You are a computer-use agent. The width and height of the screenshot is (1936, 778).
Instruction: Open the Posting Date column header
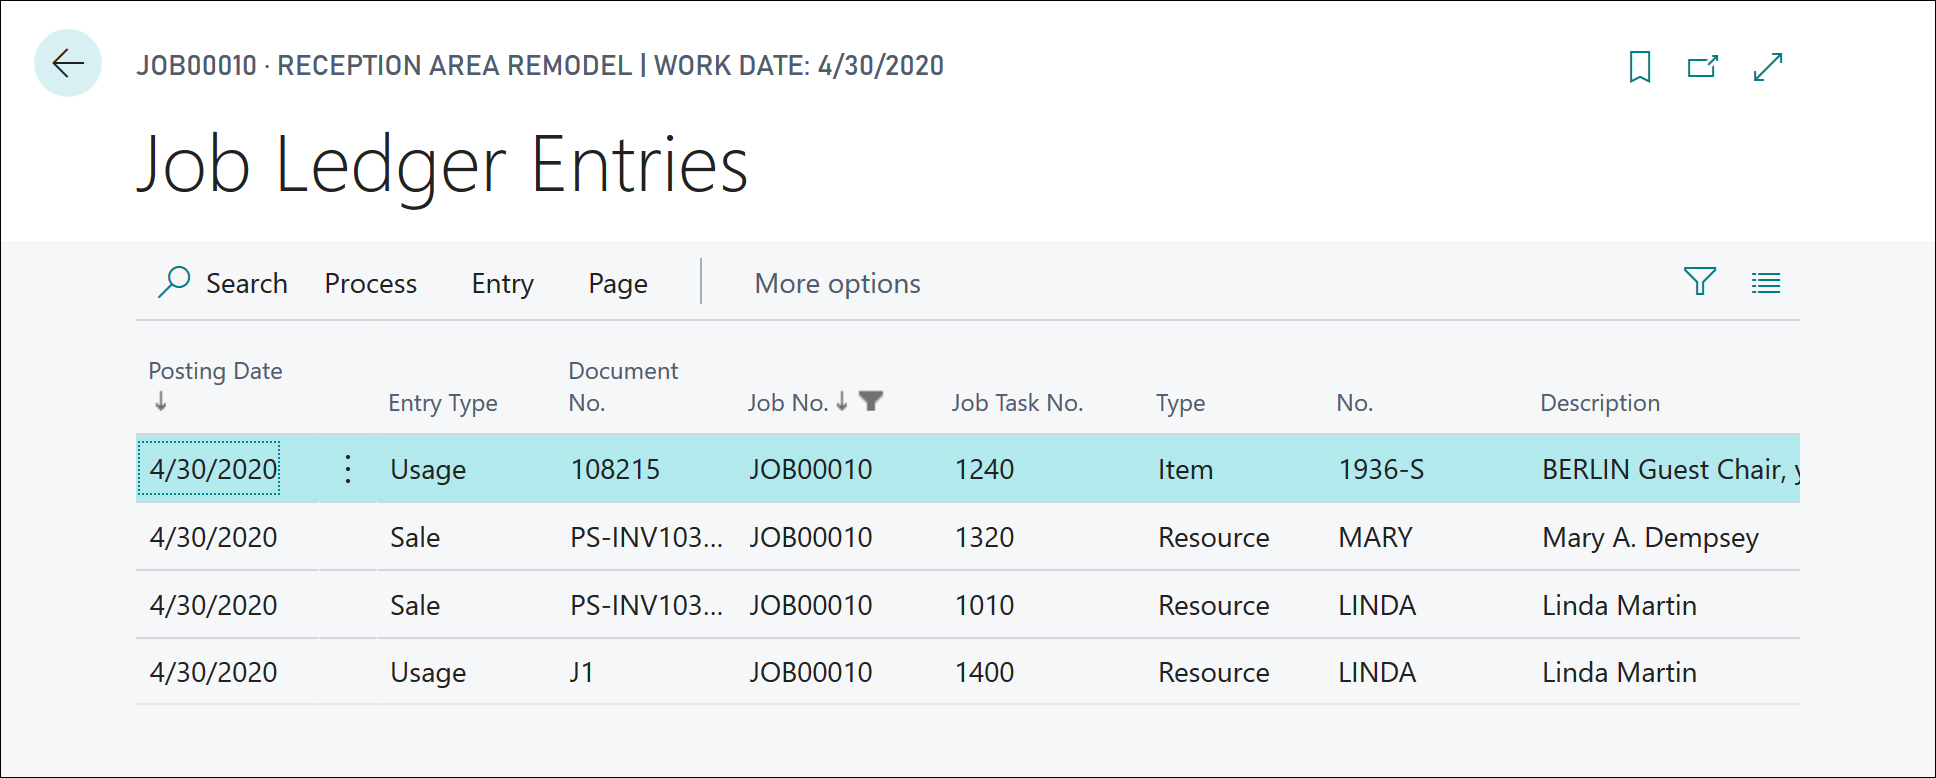(x=215, y=371)
